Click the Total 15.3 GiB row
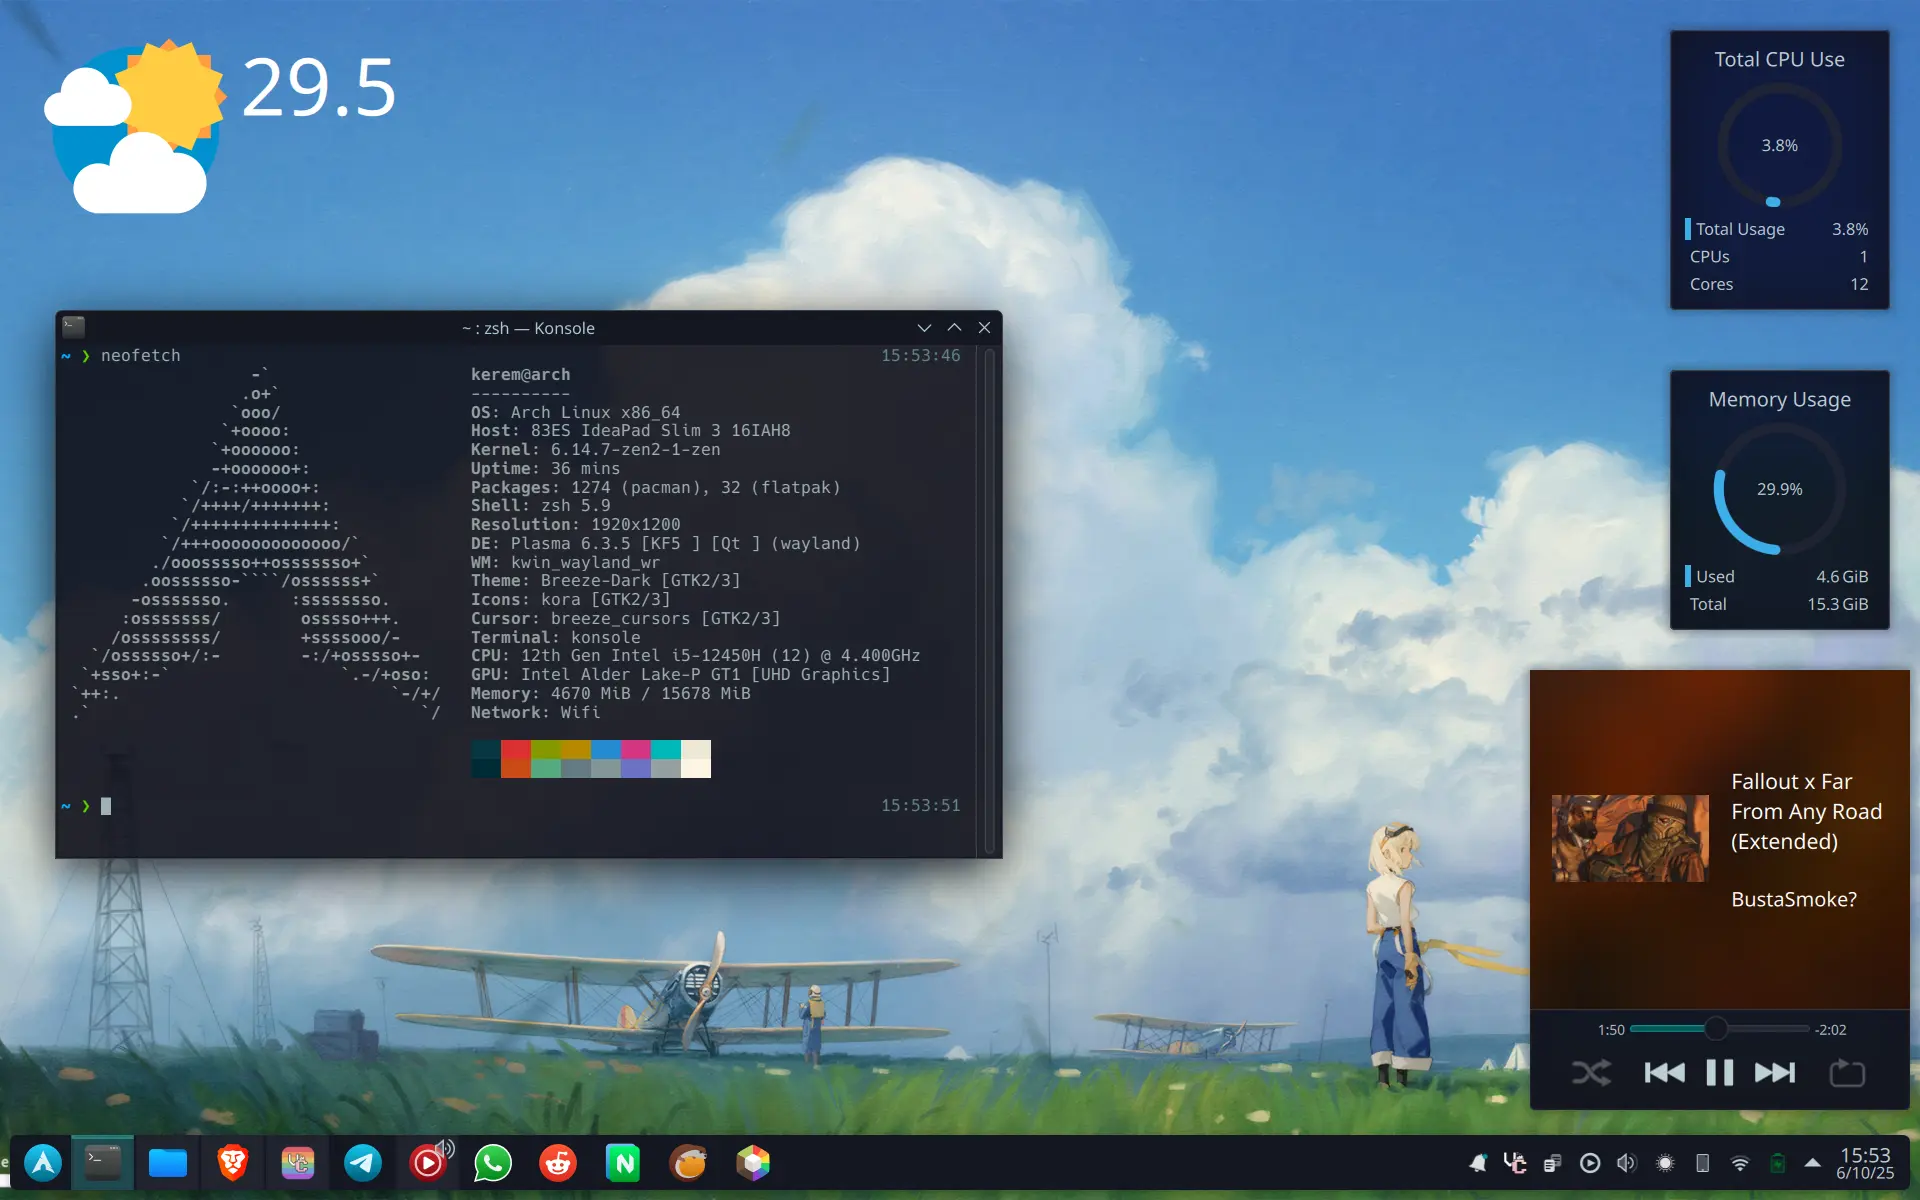 click(x=1779, y=604)
